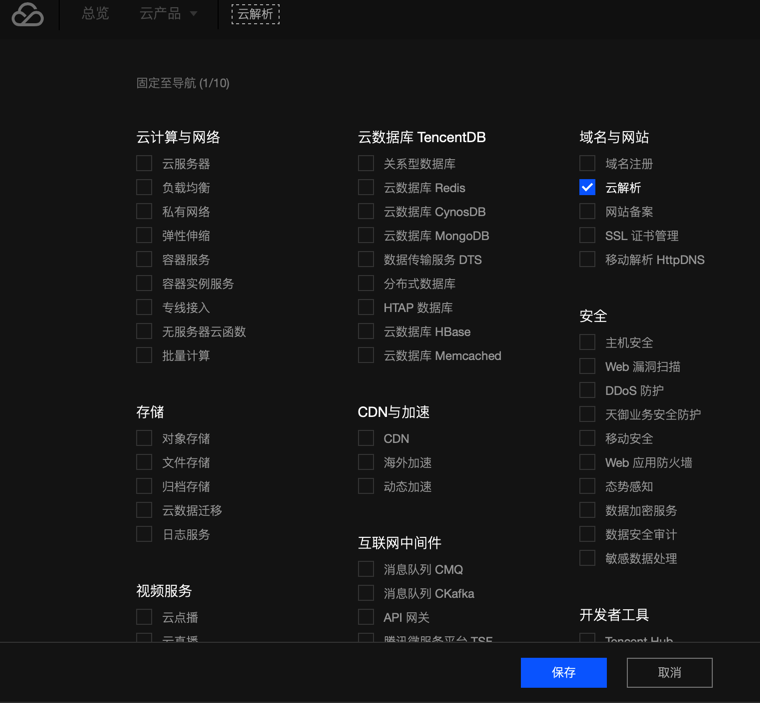Tick the 移动安全 checkbox
760x703 pixels.
point(587,438)
